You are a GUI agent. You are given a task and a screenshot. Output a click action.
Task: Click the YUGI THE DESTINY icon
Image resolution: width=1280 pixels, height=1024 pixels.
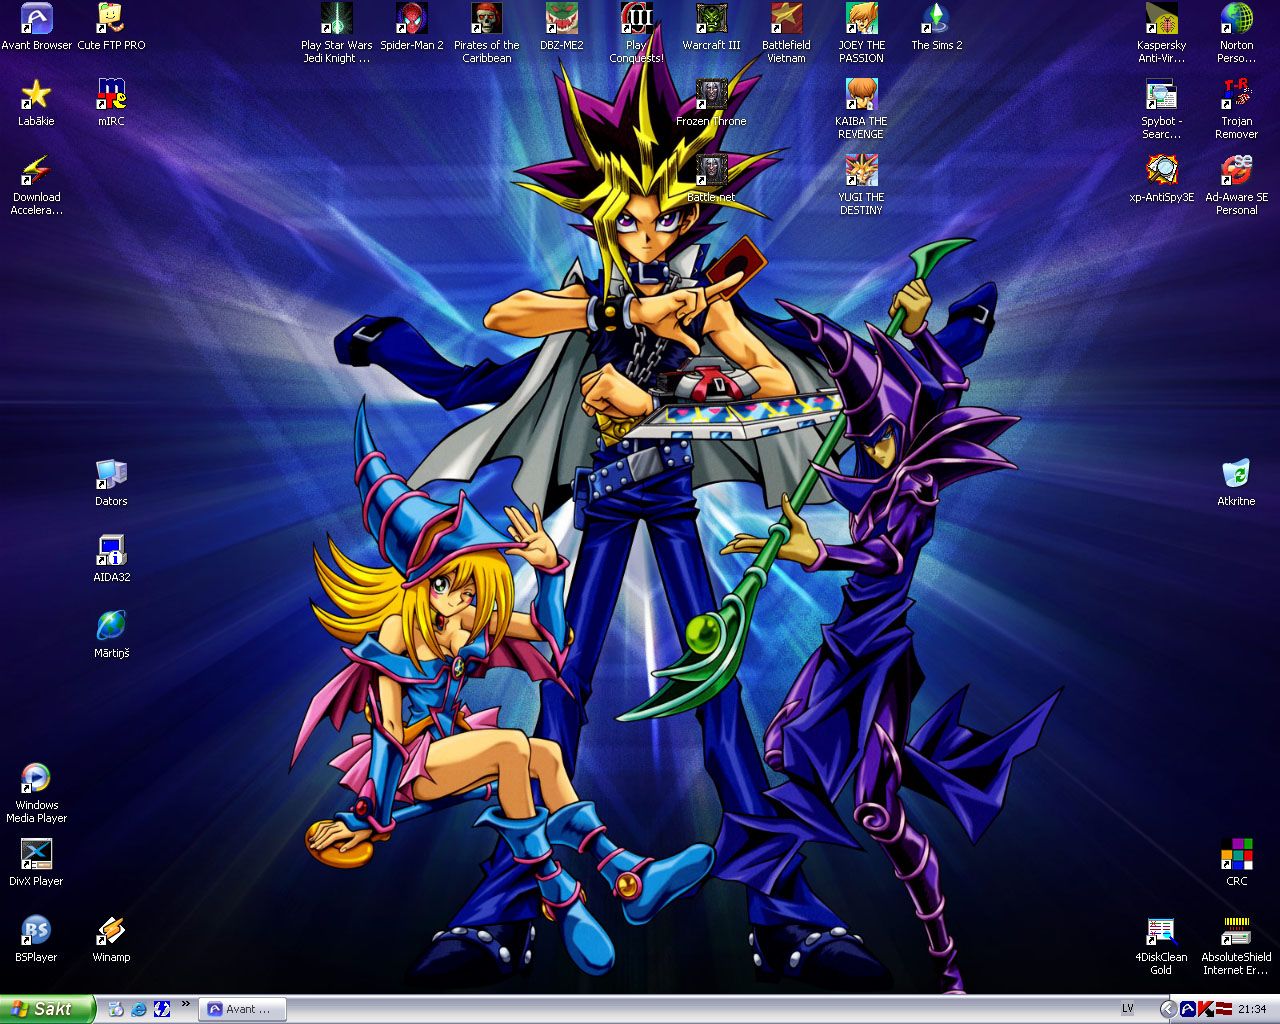tap(862, 186)
